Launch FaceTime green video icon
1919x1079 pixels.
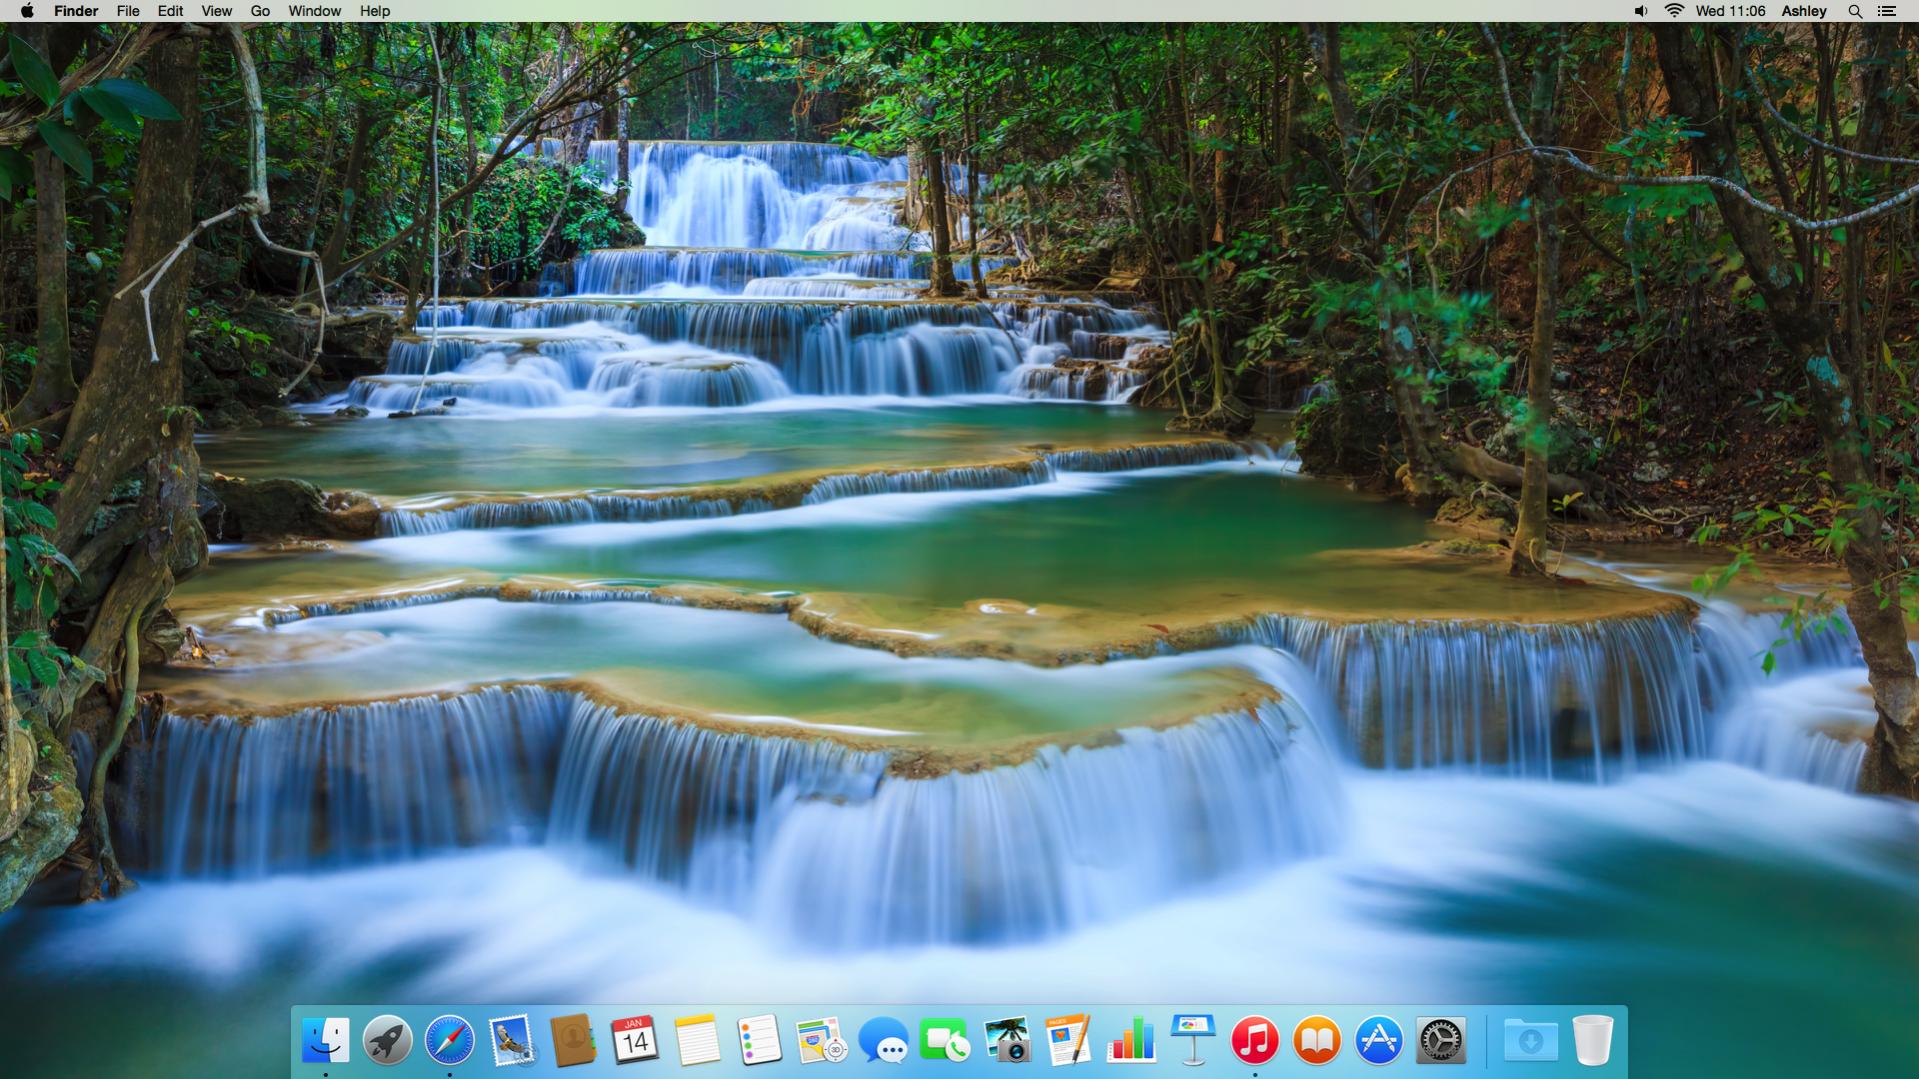tap(945, 1040)
